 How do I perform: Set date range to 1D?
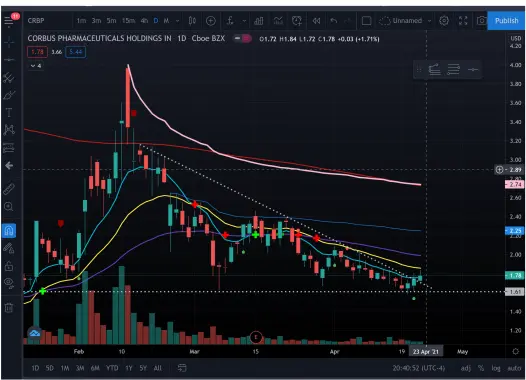click(x=35, y=368)
